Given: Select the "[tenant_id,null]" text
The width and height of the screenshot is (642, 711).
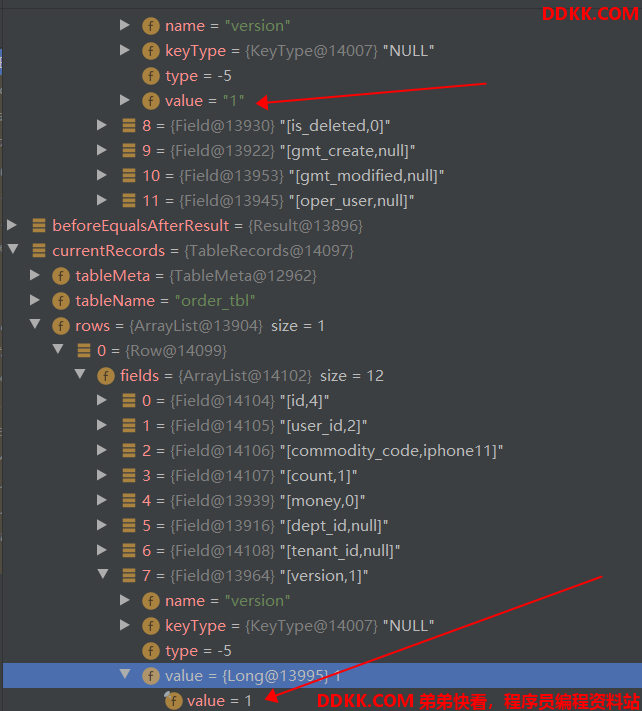Looking at the screenshot, I should 340,551.
